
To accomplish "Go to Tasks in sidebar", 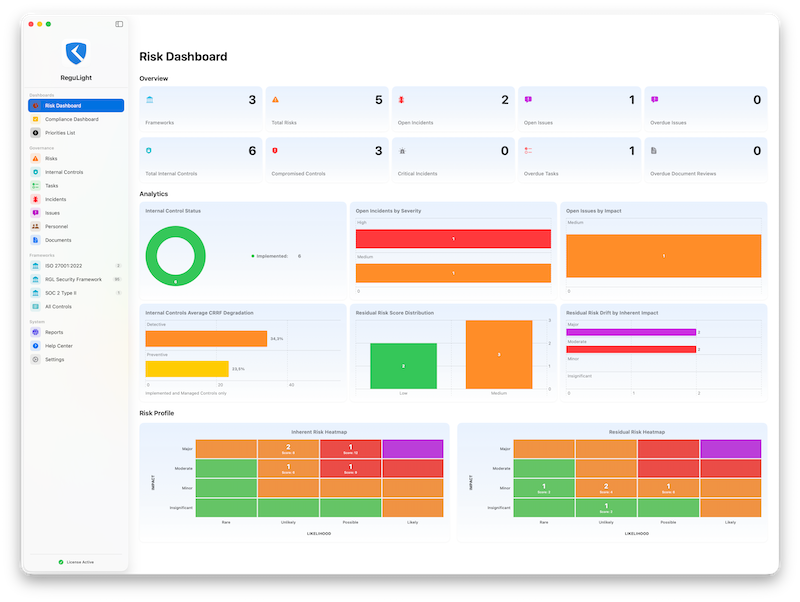I will pyautogui.click(x=51, y=186).
